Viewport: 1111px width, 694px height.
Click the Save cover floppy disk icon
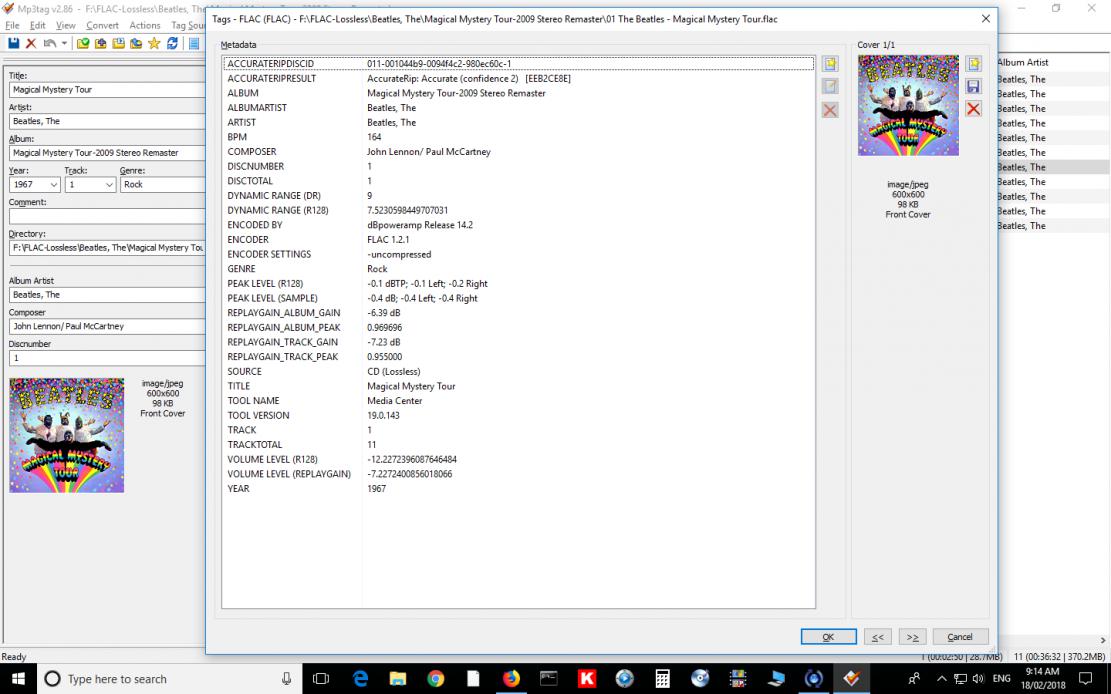974,86
